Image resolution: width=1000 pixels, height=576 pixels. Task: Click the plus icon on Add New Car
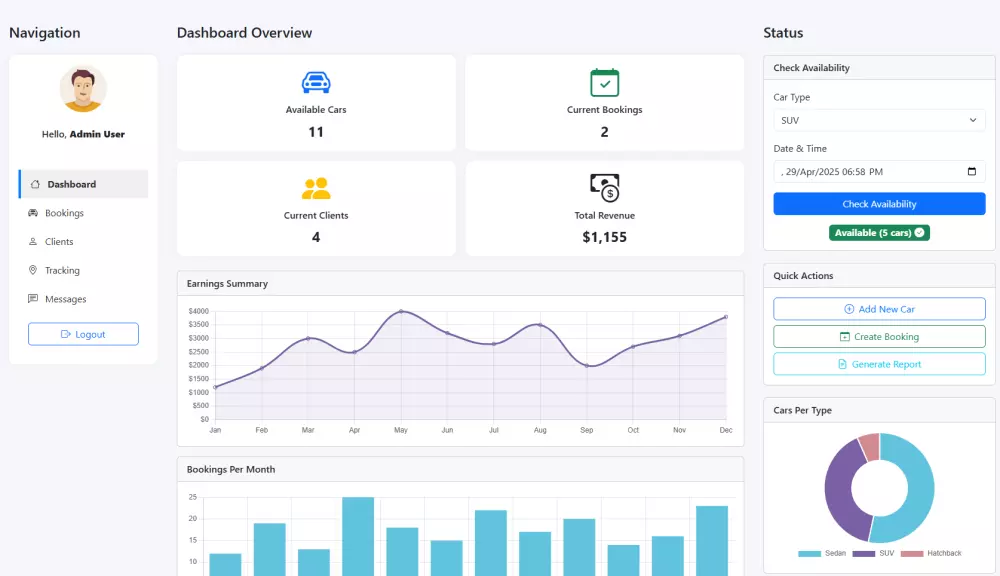849,309
